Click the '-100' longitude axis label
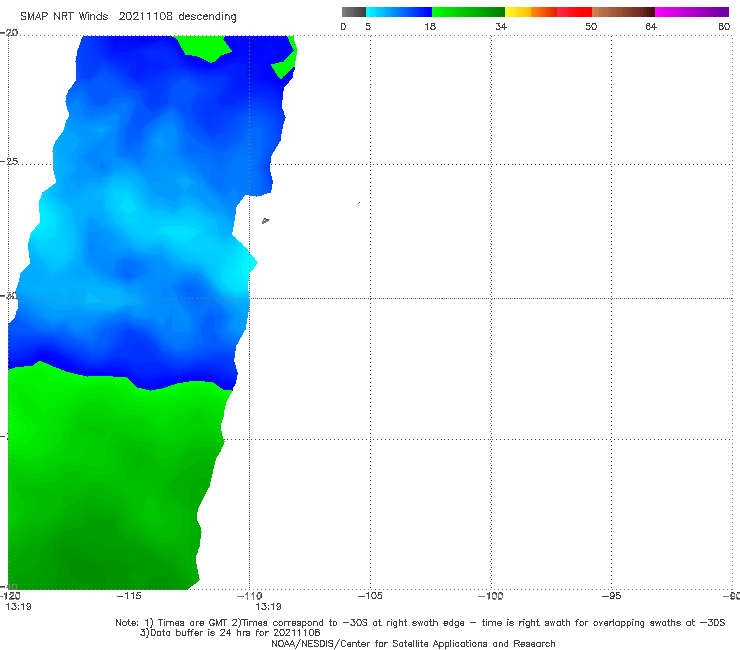 coord(491,596)
